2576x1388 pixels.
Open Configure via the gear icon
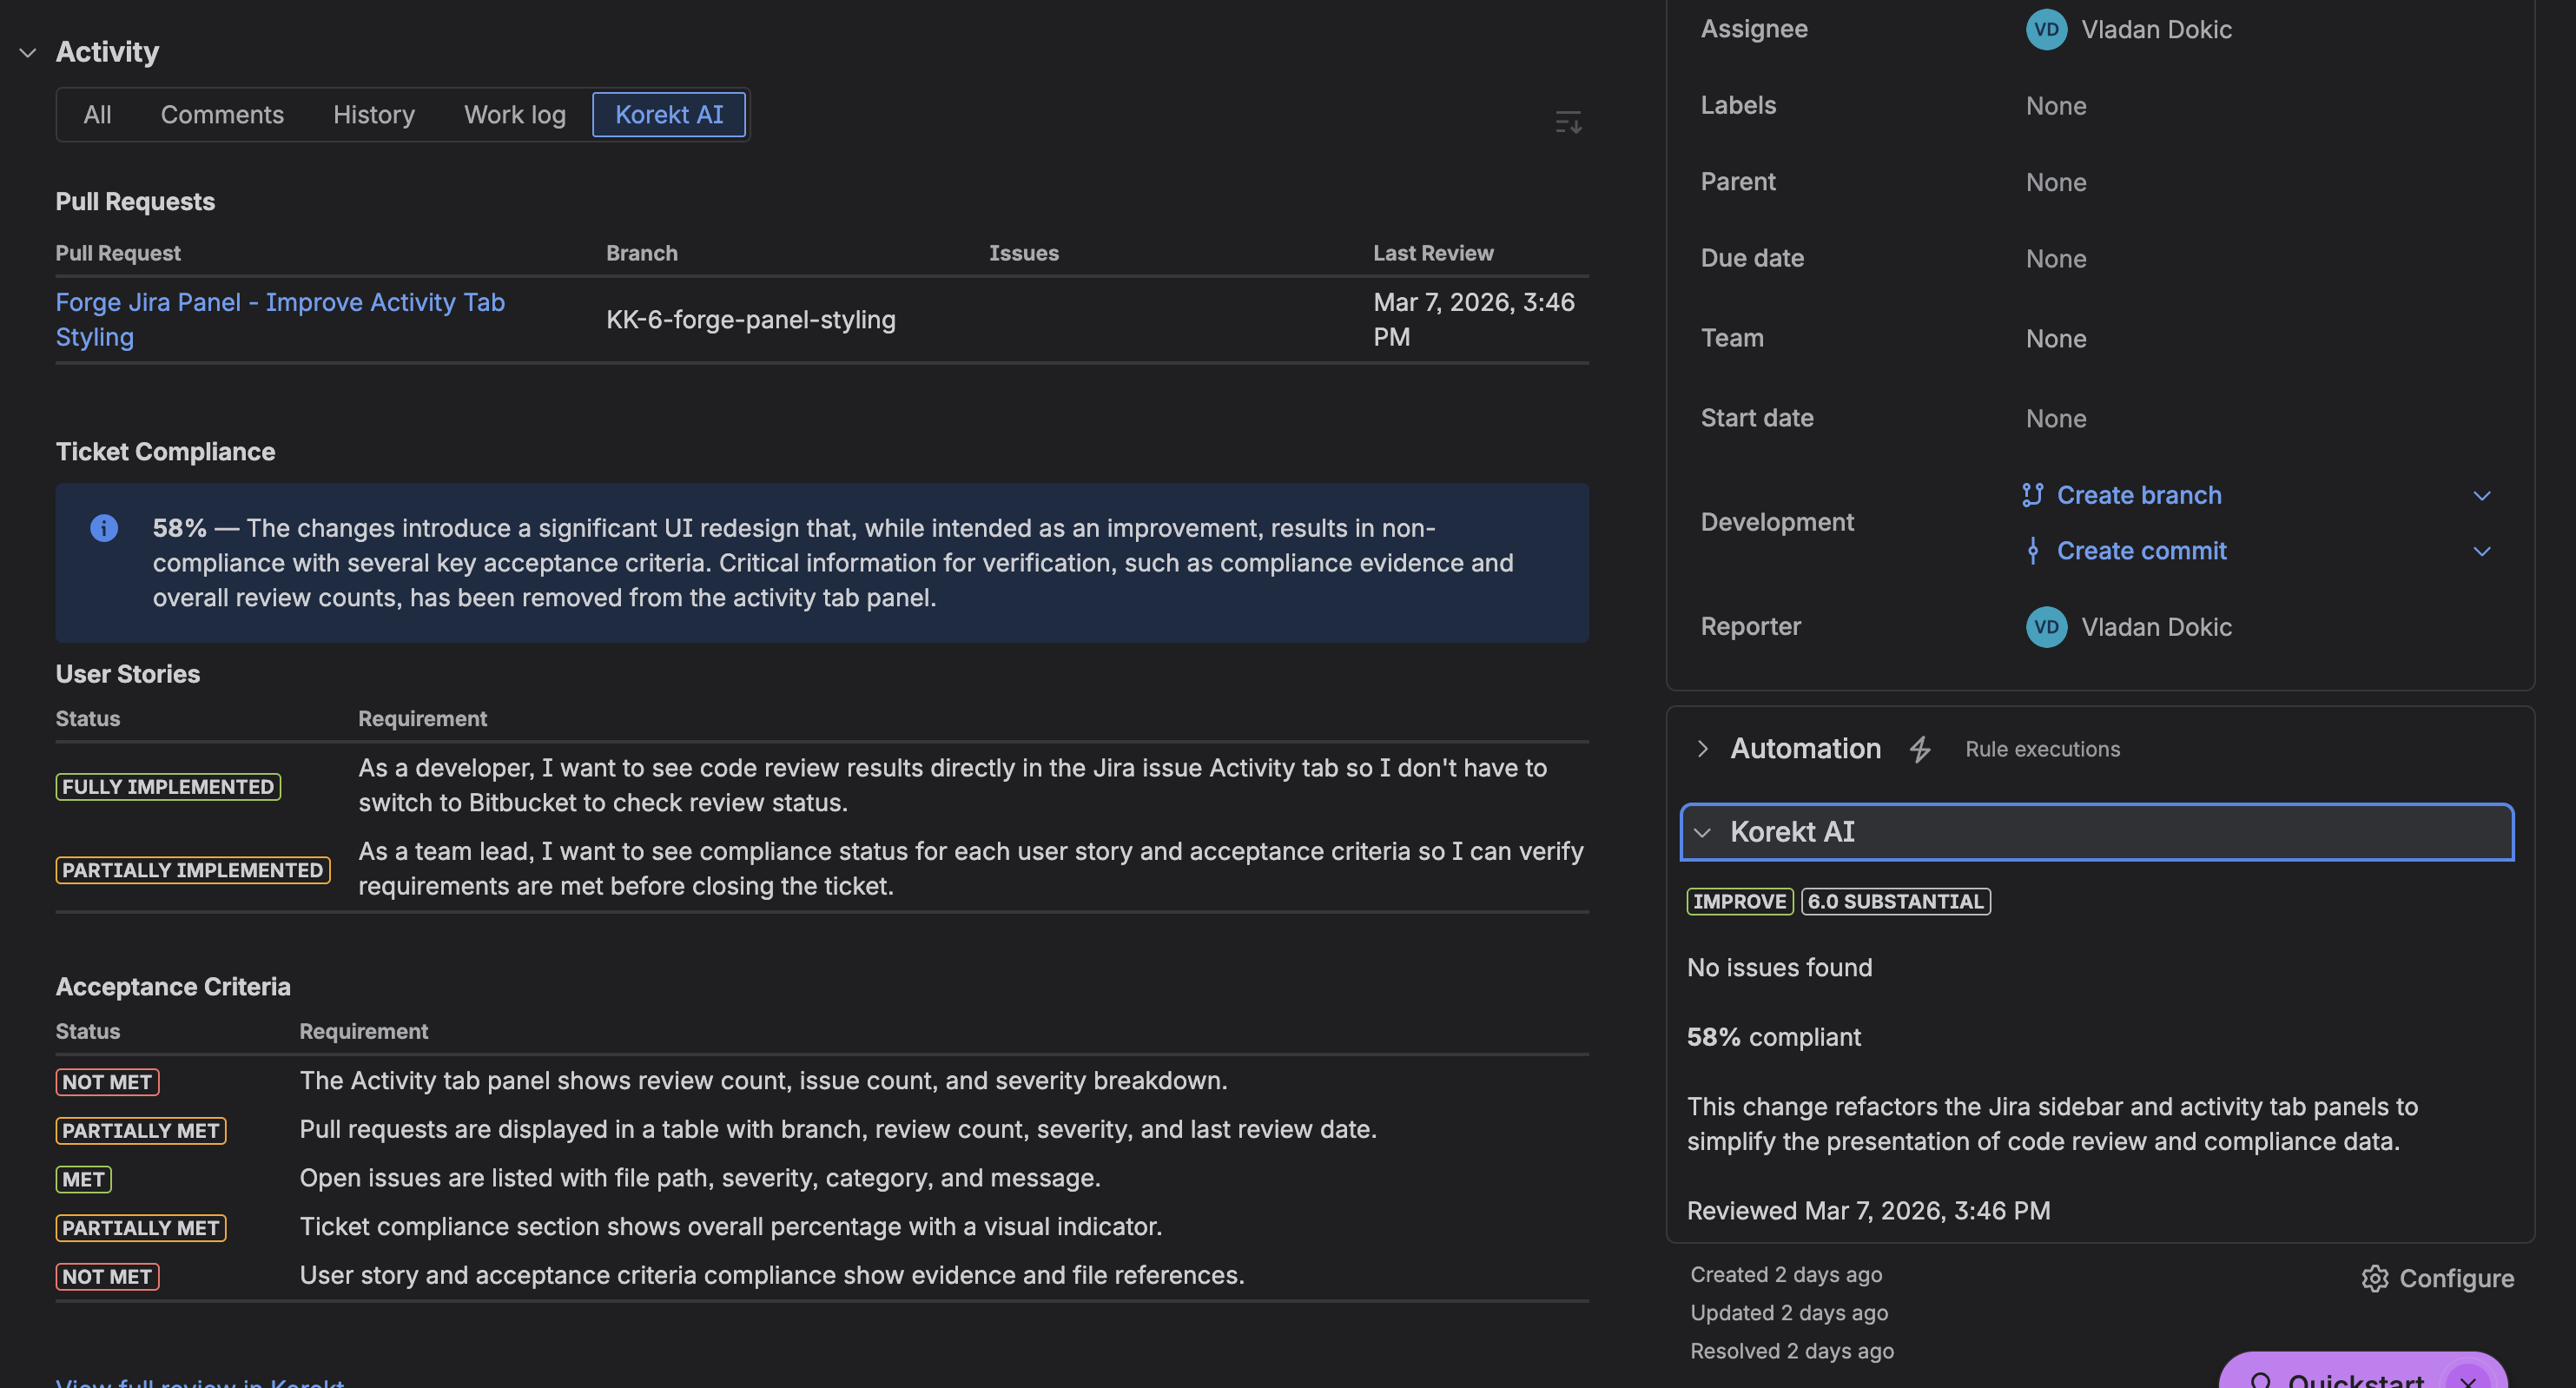coord(2376,1278)
